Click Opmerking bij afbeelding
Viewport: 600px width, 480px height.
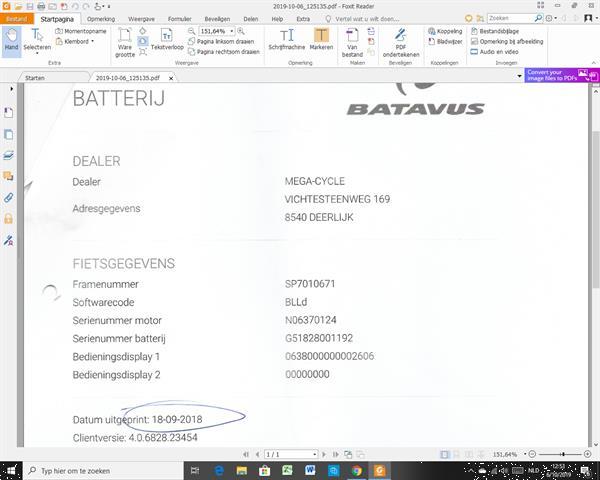(507, 41)
